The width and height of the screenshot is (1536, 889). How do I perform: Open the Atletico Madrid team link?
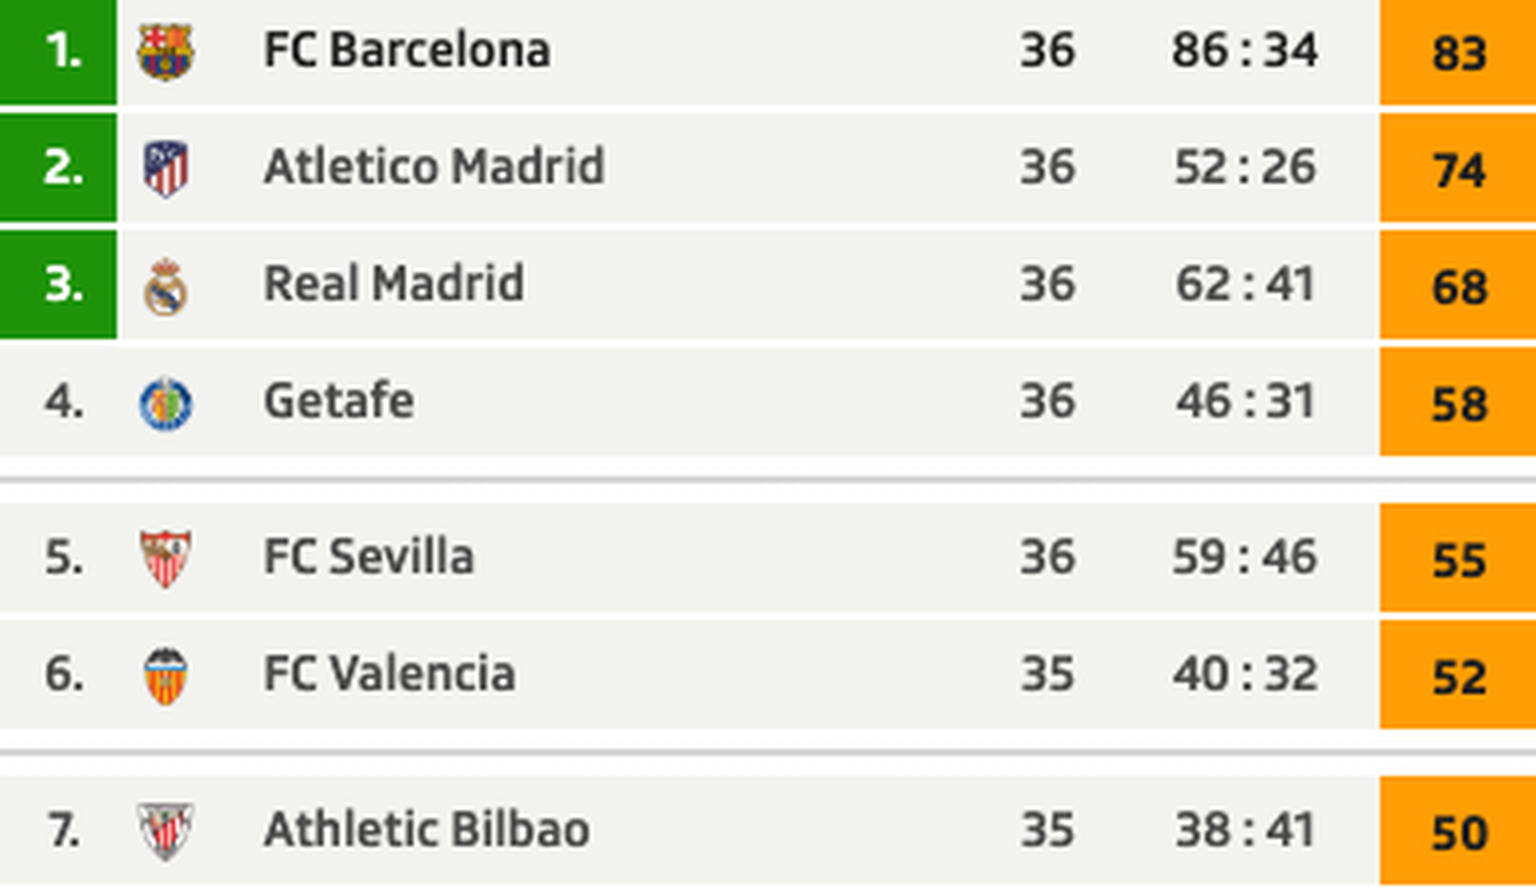(x=434, y=167)
